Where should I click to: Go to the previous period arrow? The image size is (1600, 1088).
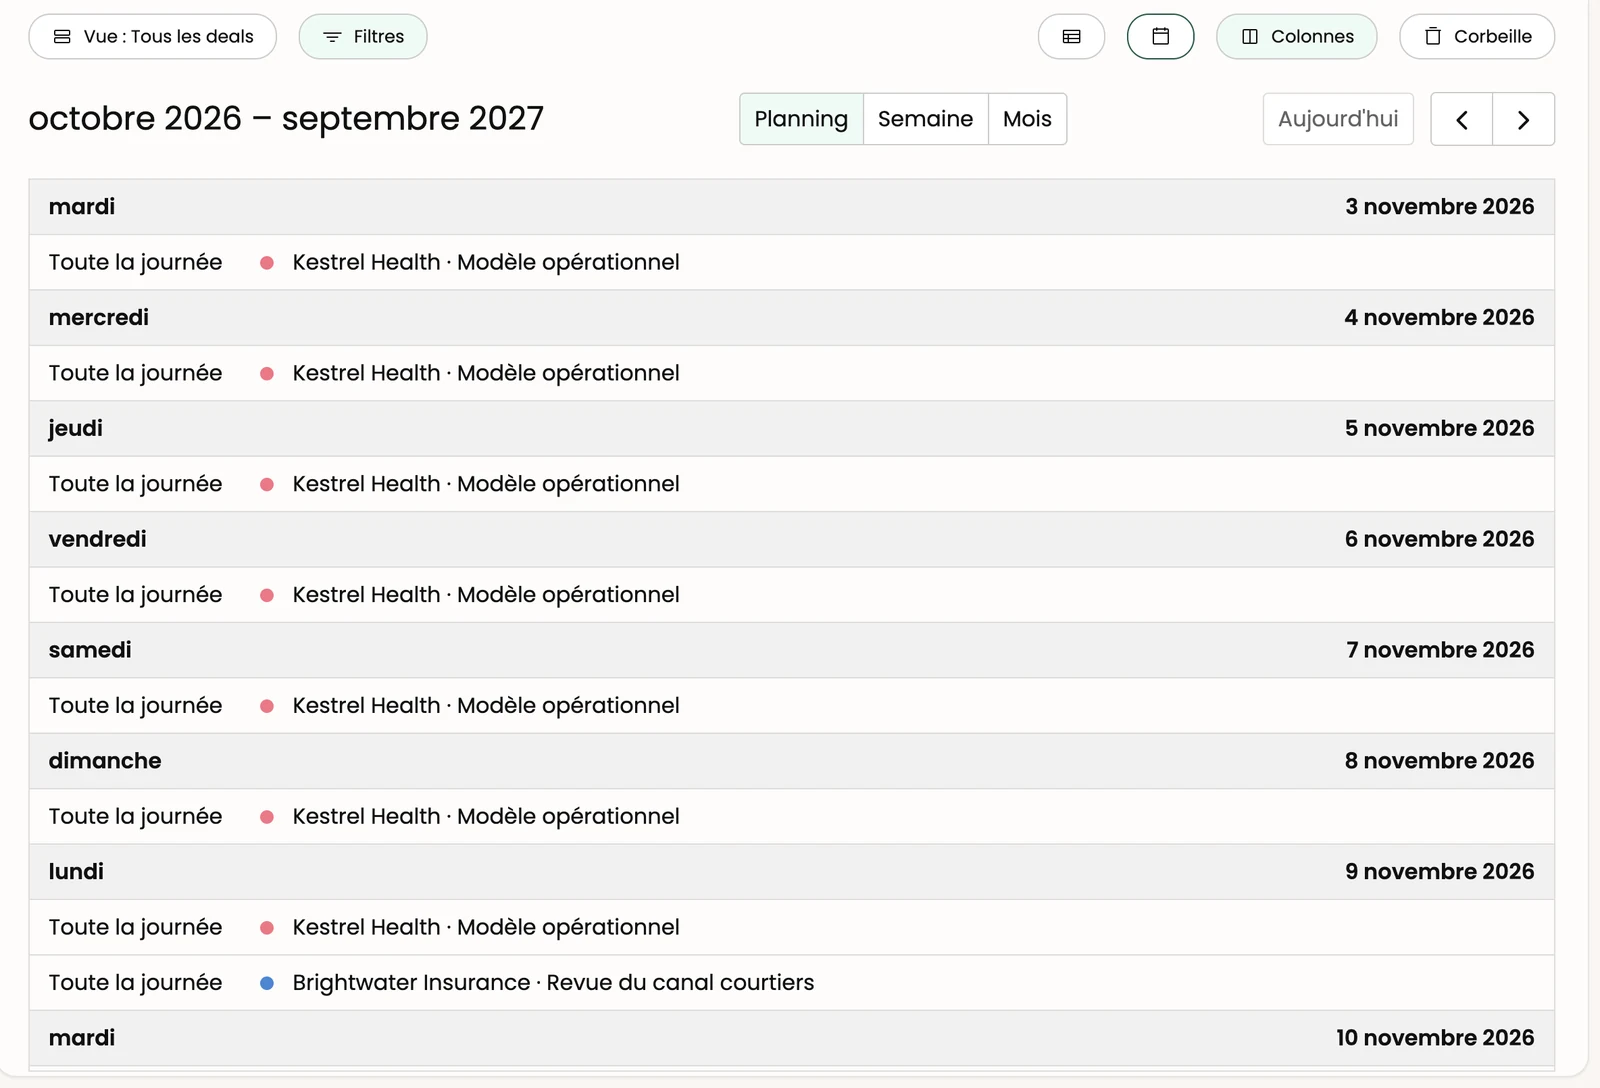(1462, 119)
